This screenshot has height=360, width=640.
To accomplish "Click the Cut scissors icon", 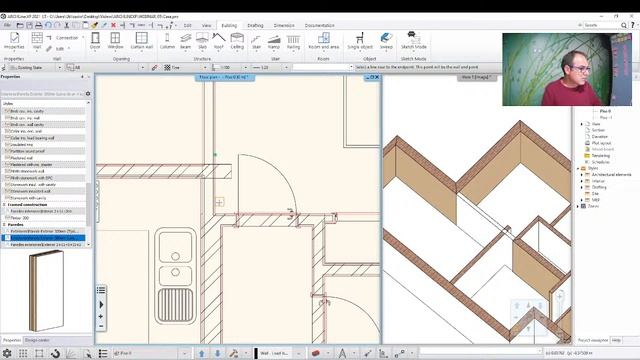I will [x=67, y=25].
